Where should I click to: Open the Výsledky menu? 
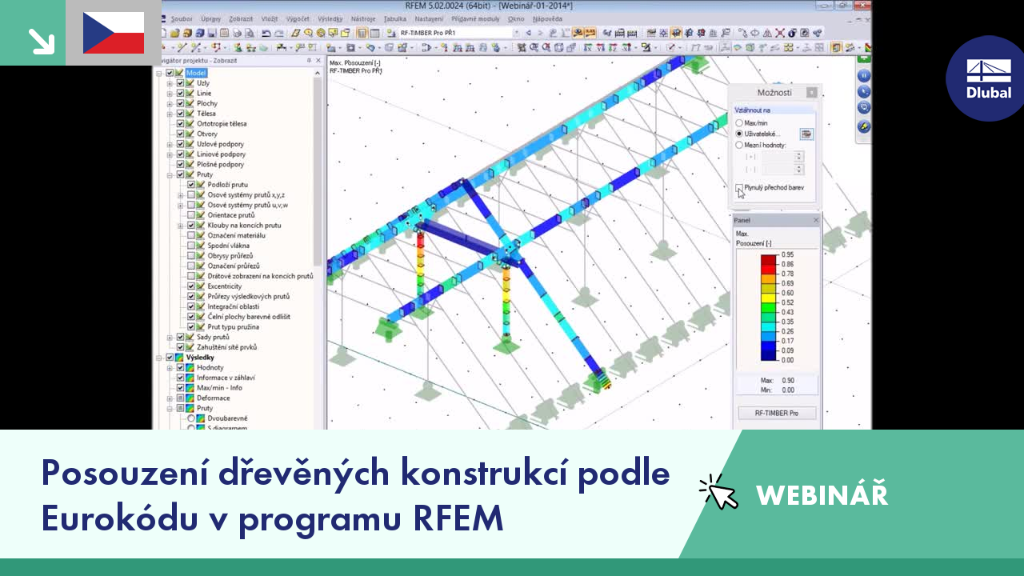pyautogui.click(x=330, y=19)
